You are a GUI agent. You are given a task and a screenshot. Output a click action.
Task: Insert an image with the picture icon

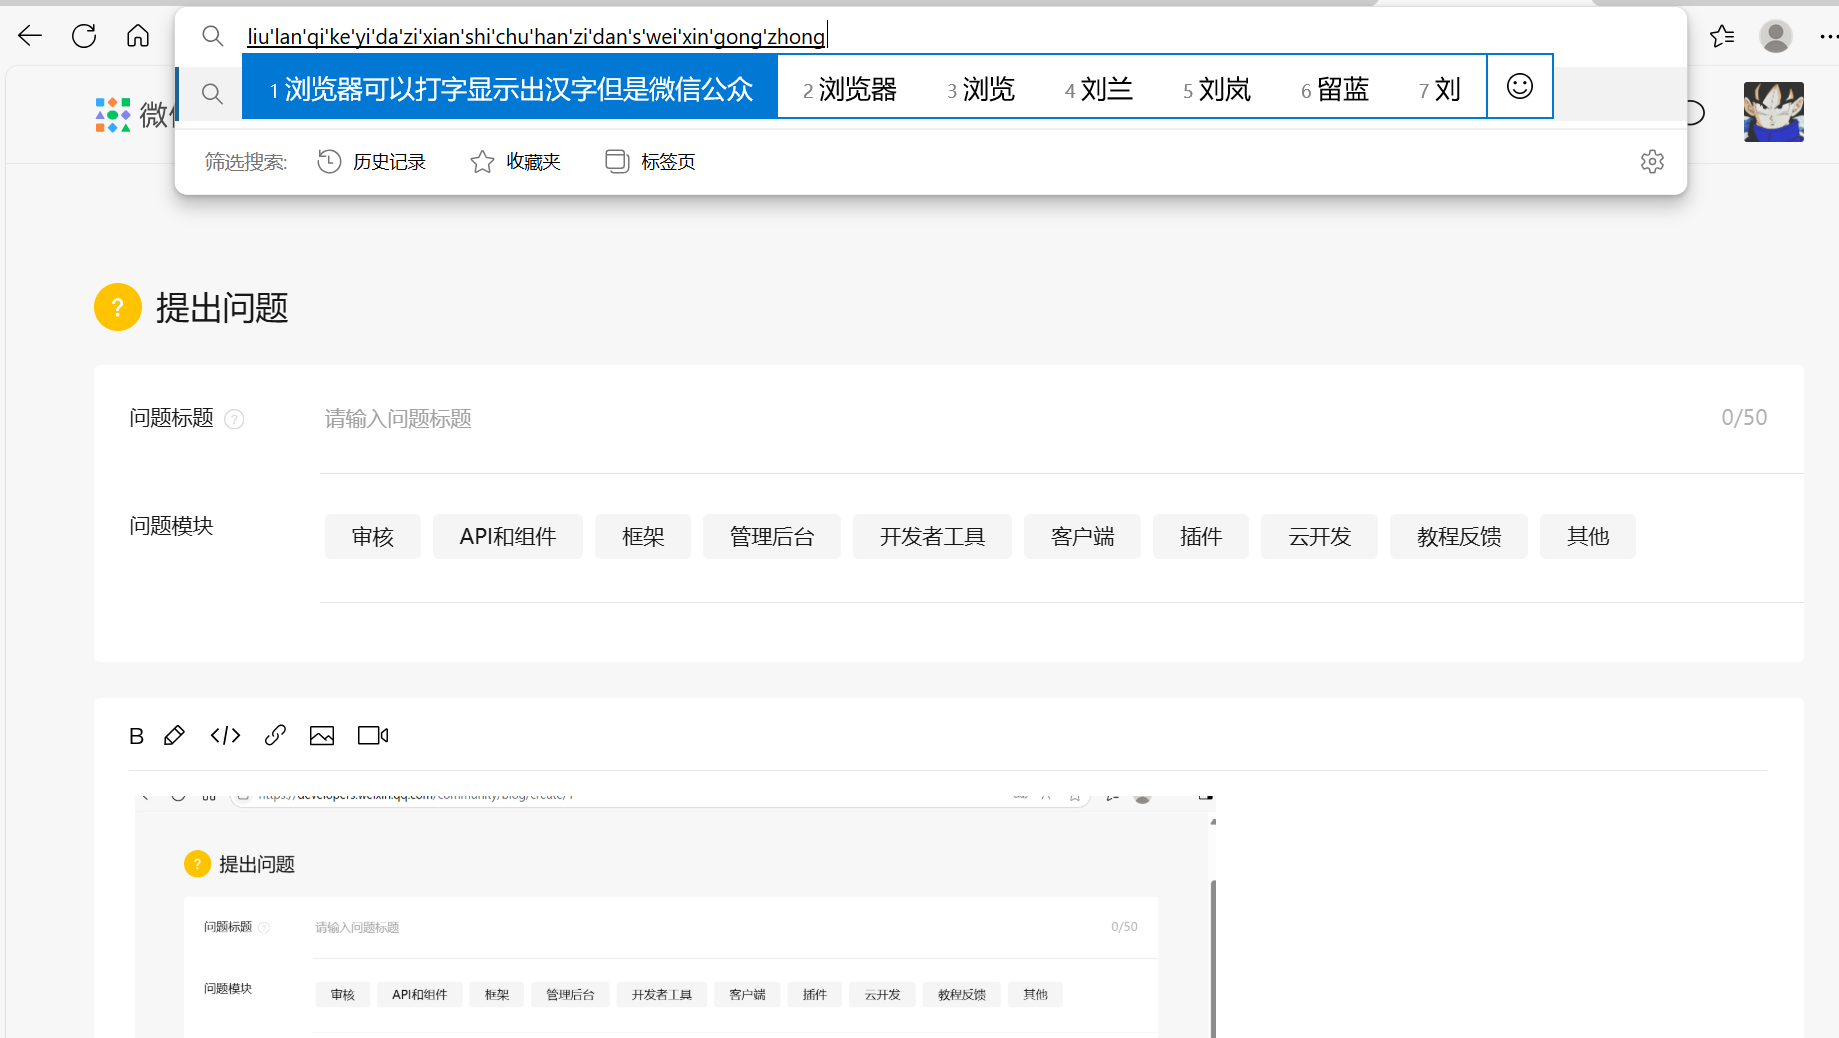[322, 736]
